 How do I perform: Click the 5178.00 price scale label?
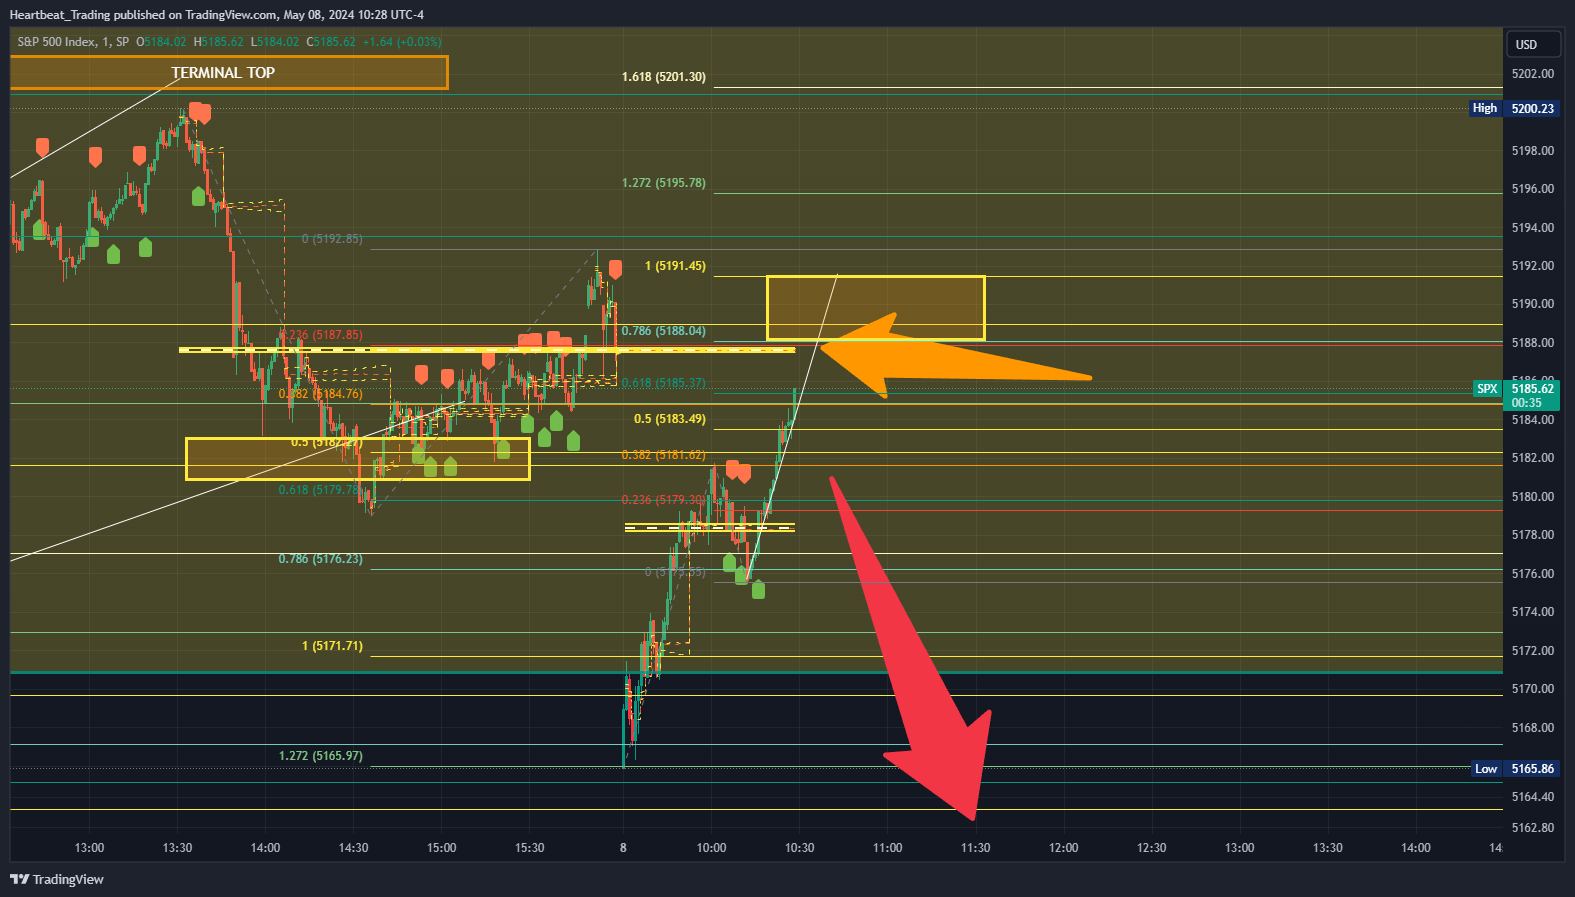[x=1533, y=535]
